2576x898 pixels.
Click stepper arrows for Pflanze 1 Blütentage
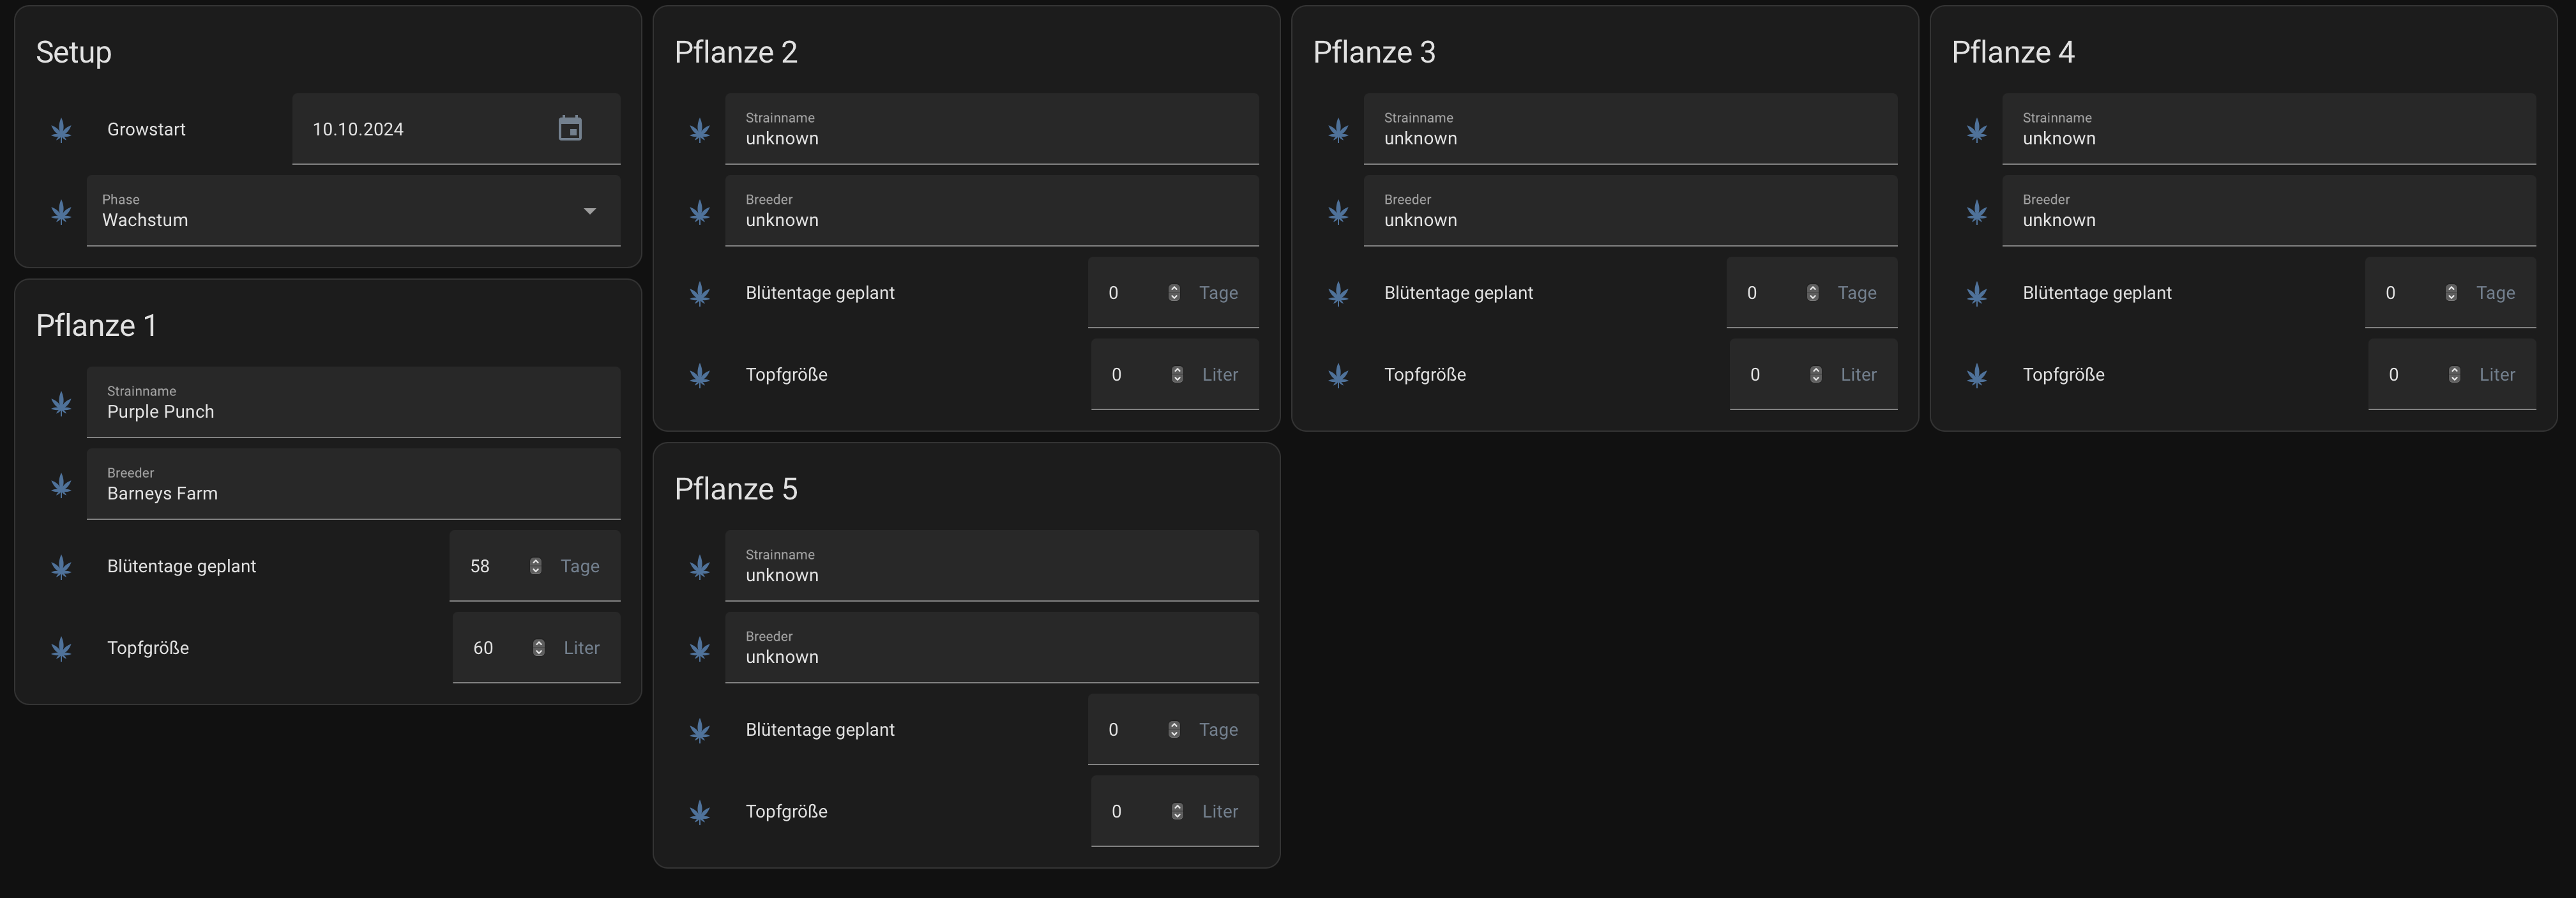[536, 566]
